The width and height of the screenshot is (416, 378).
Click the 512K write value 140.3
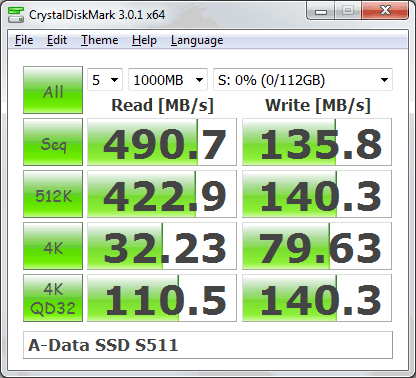[x=317, y=194]
